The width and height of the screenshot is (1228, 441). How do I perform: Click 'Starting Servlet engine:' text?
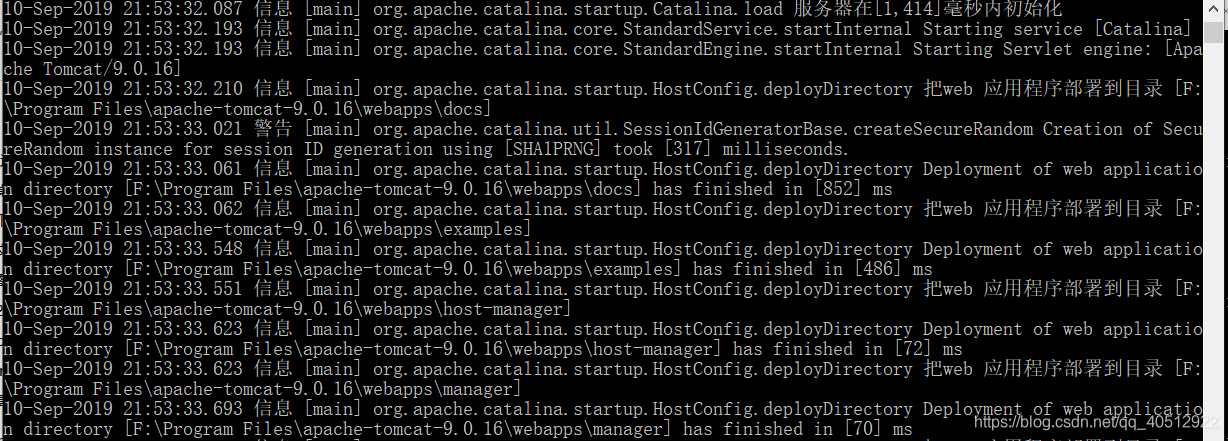pyautogui.click(x=1032, y=49)
